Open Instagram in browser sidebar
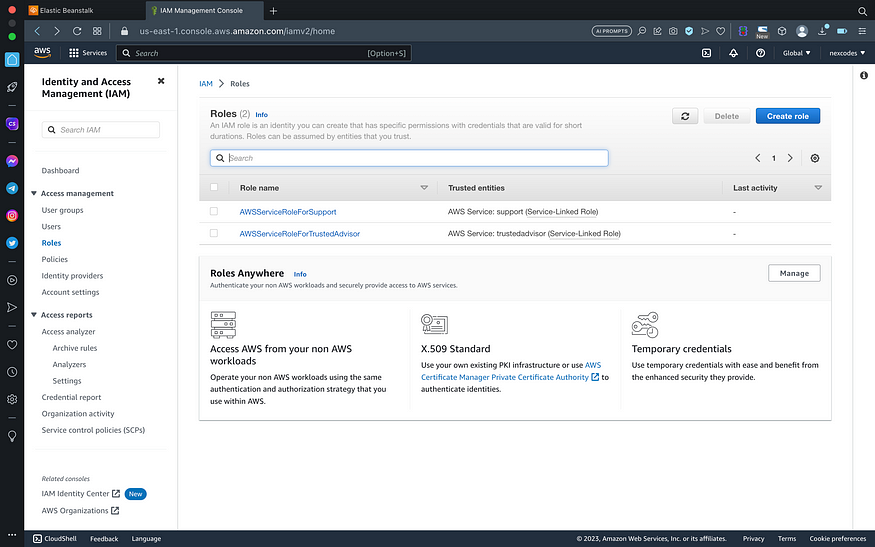 click(12, 215)
